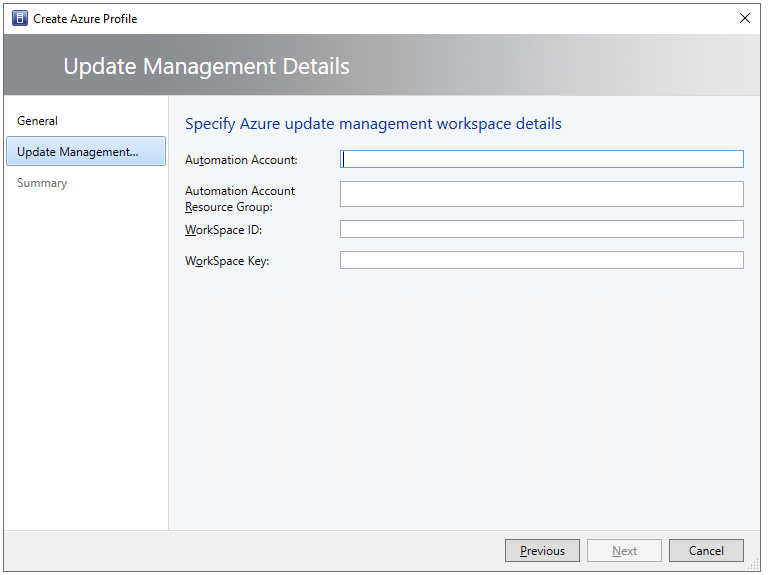Click the Automation Account Resource Group field
This screenshot has width=768, height=575.
541,194
